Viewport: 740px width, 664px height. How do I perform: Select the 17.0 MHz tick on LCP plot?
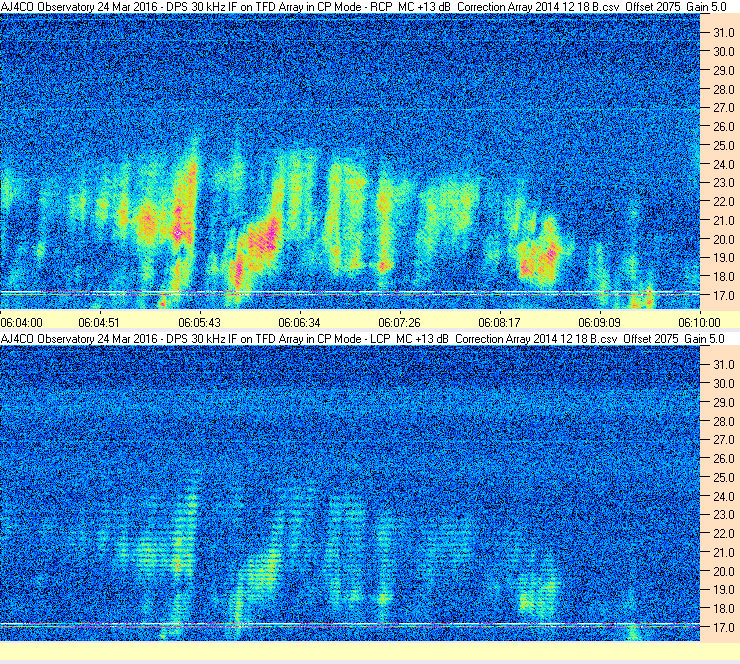coord(723,628)
